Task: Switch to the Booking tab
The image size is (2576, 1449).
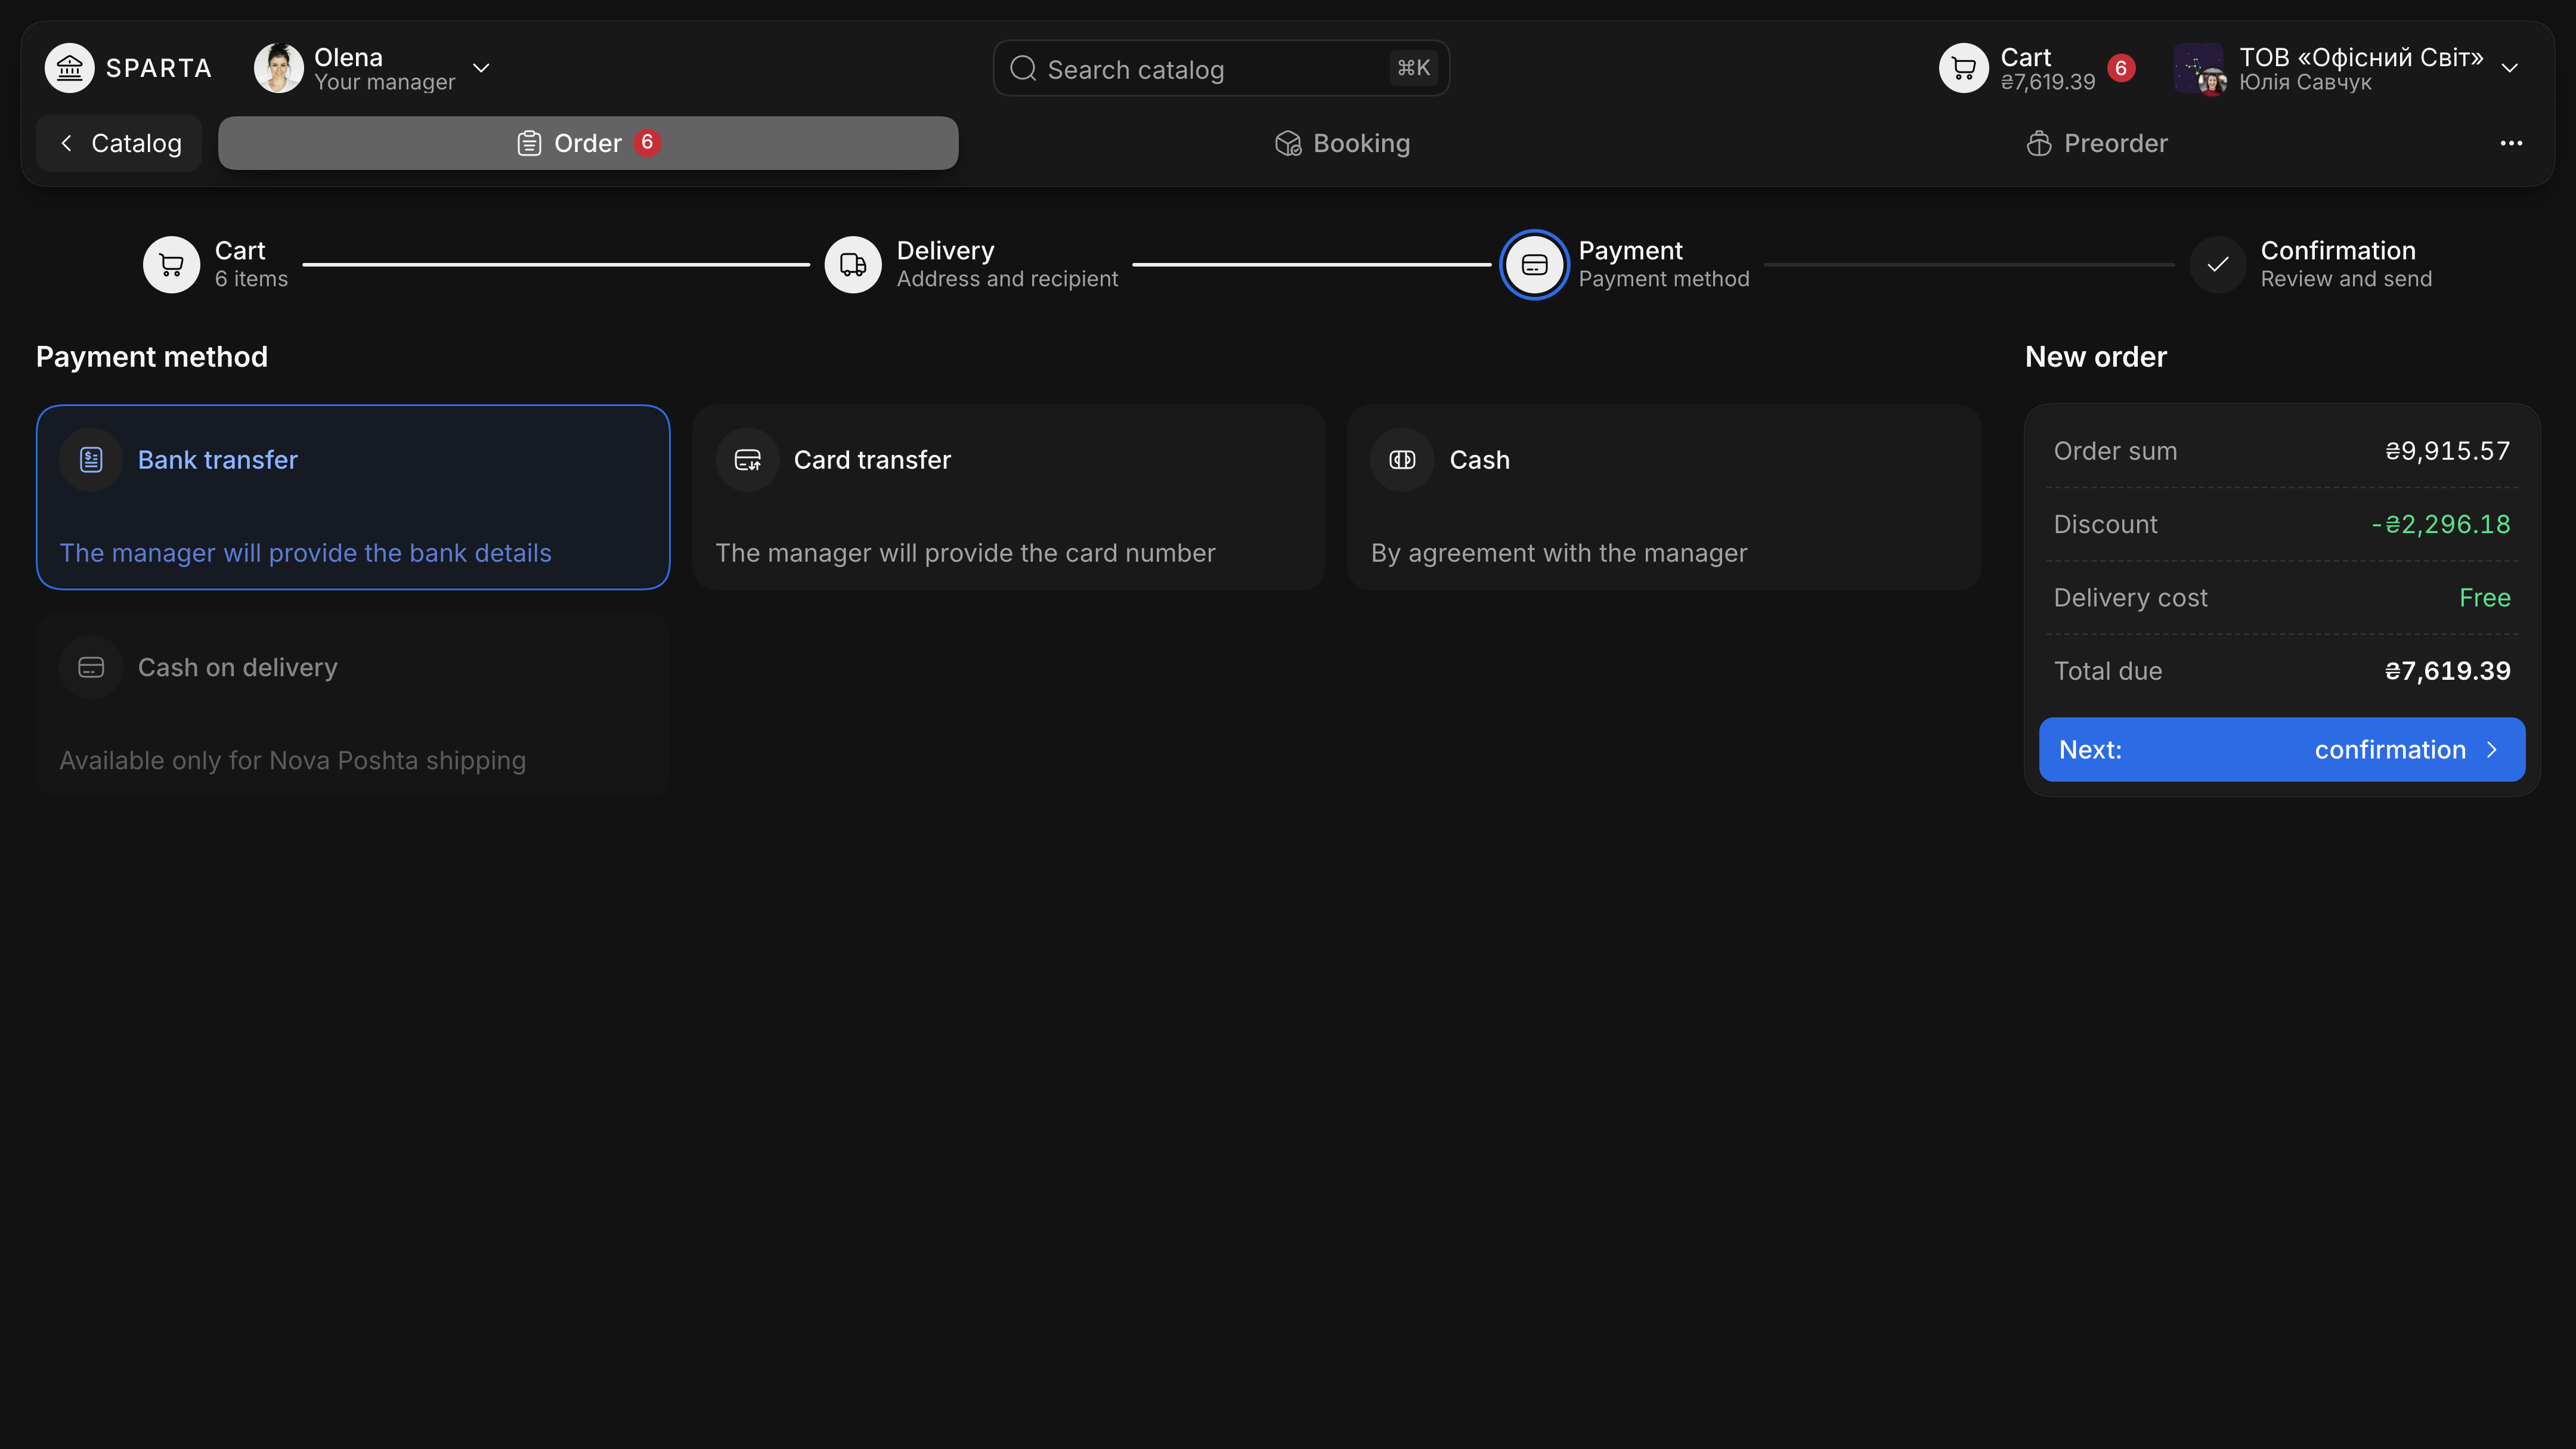Action: click(x=1342, y=143)
